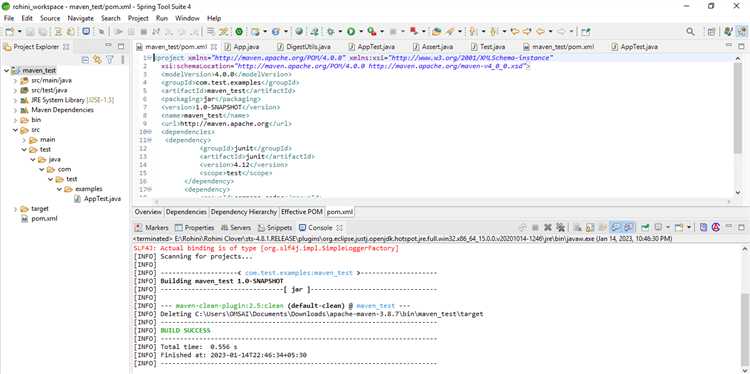This screenshot has height=374, width=750.
Task: Click the globe web browser toolbar icon
Action: (299, 32)
